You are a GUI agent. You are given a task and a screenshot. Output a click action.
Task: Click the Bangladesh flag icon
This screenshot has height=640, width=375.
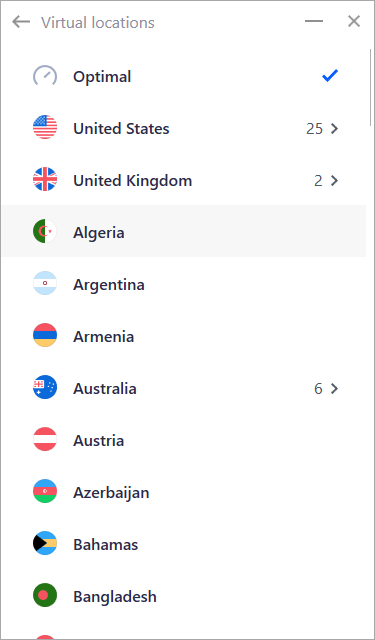pos(45,596)
